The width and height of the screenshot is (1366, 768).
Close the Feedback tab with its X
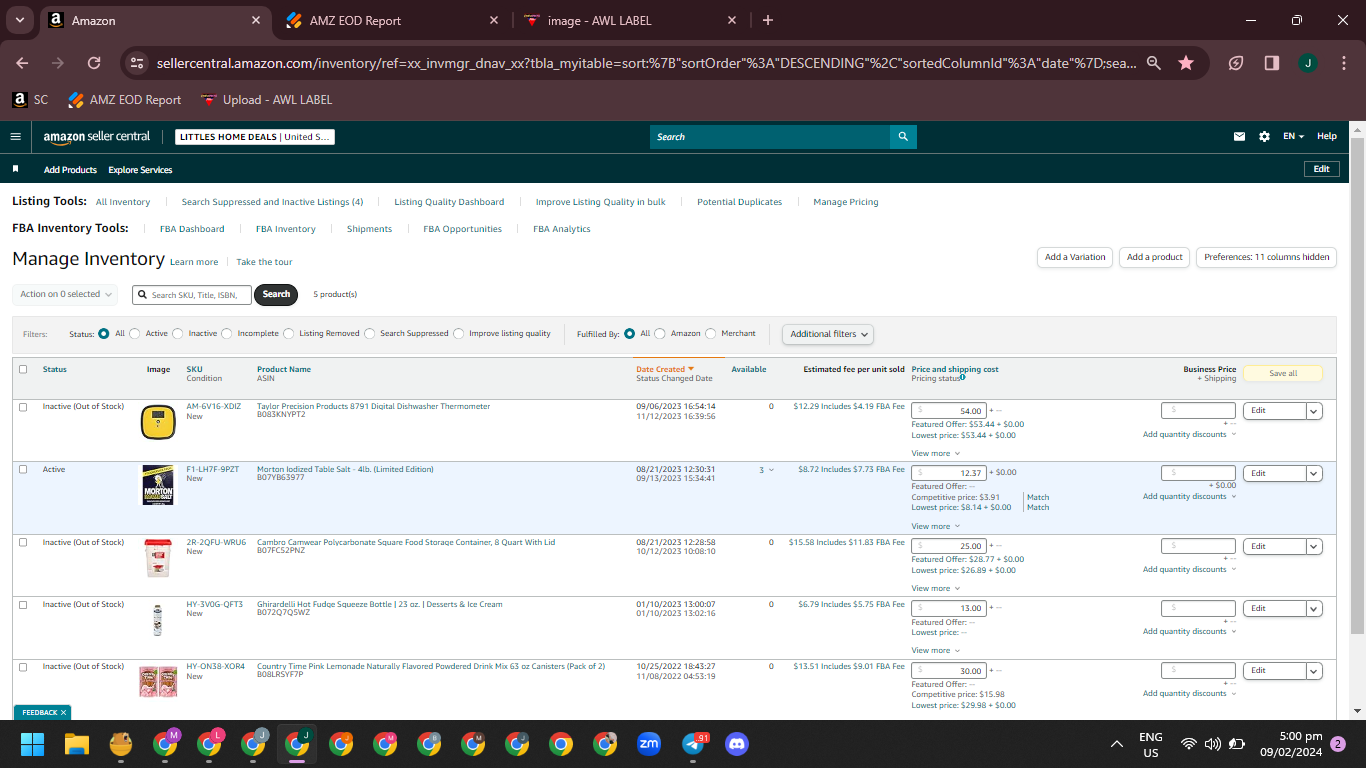63,713
